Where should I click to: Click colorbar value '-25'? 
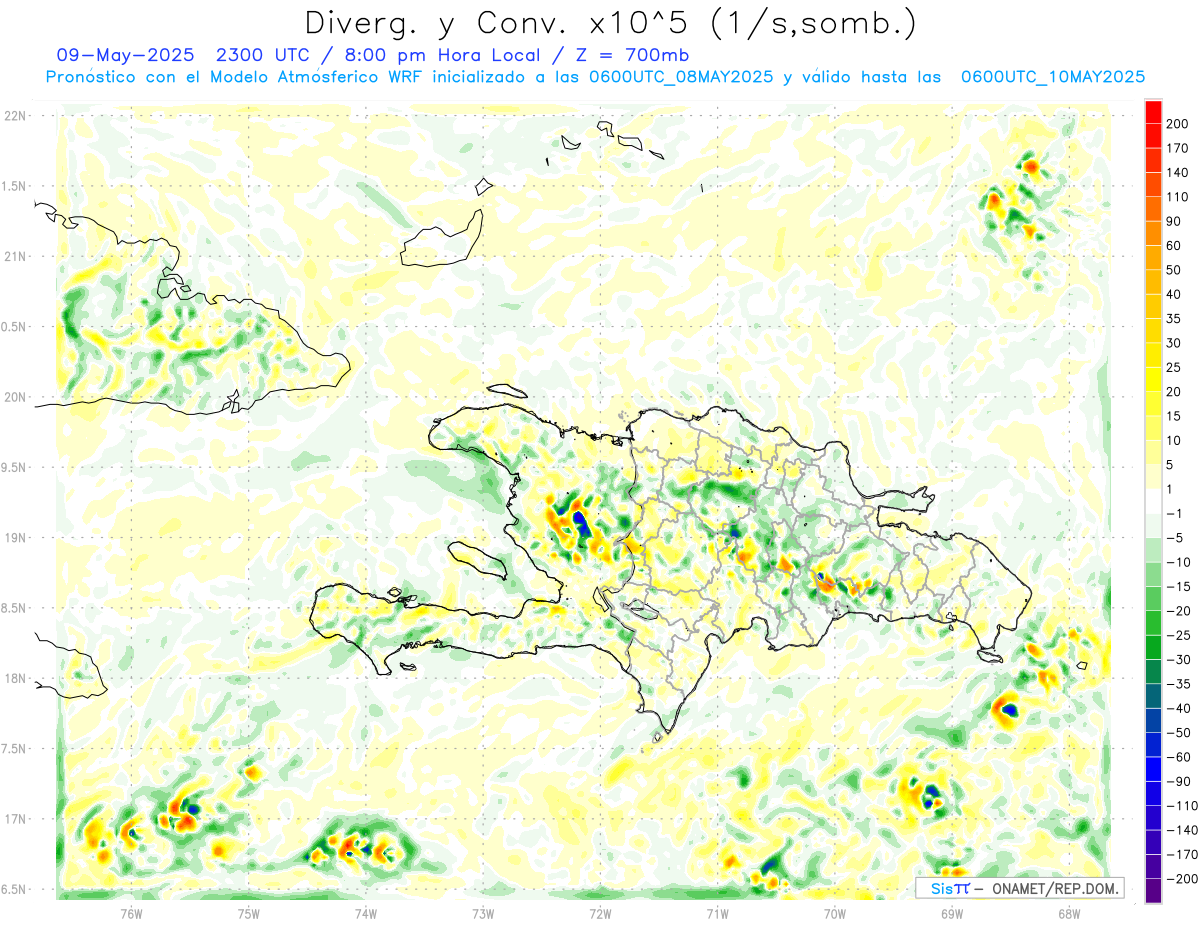[1178, 636]
